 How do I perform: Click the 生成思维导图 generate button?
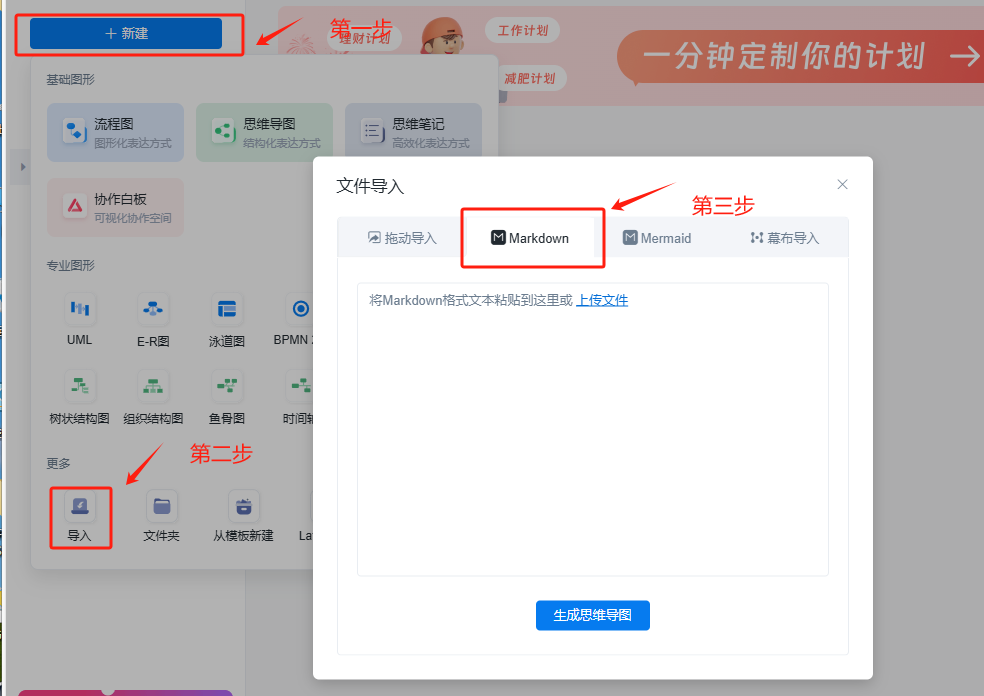(592, 615)
